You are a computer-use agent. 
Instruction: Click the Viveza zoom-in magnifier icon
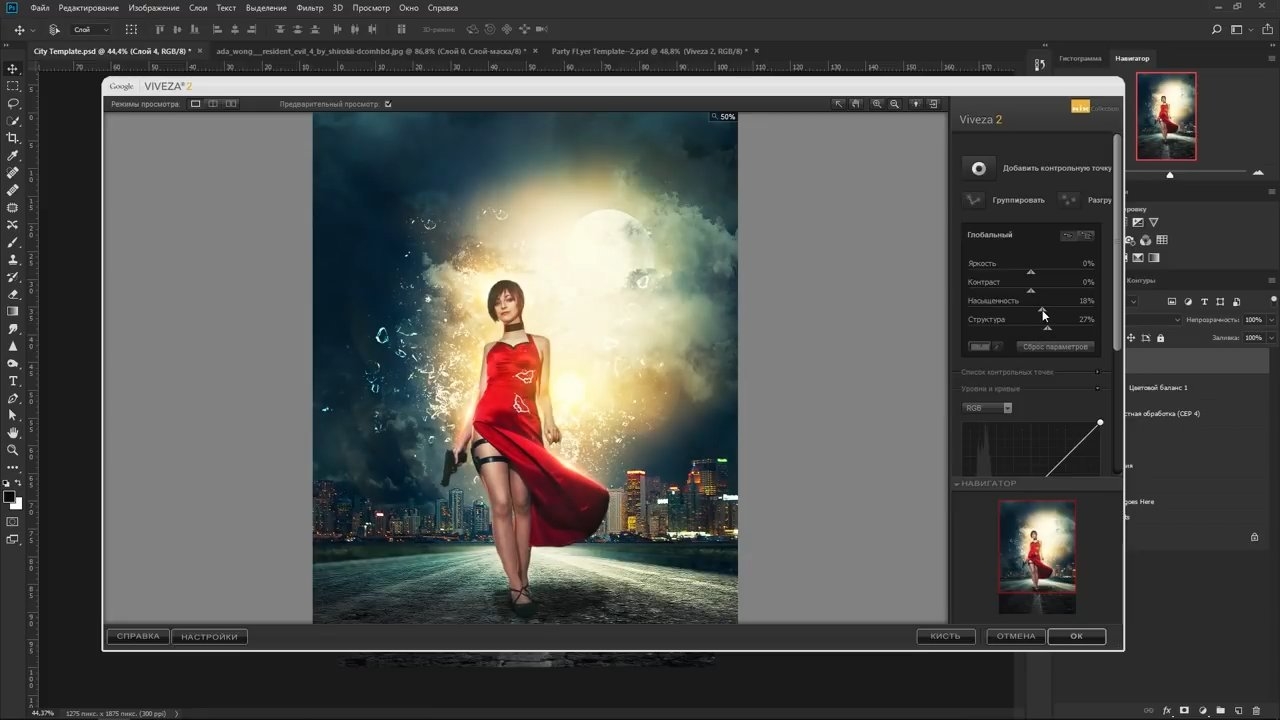click(877, 104)
